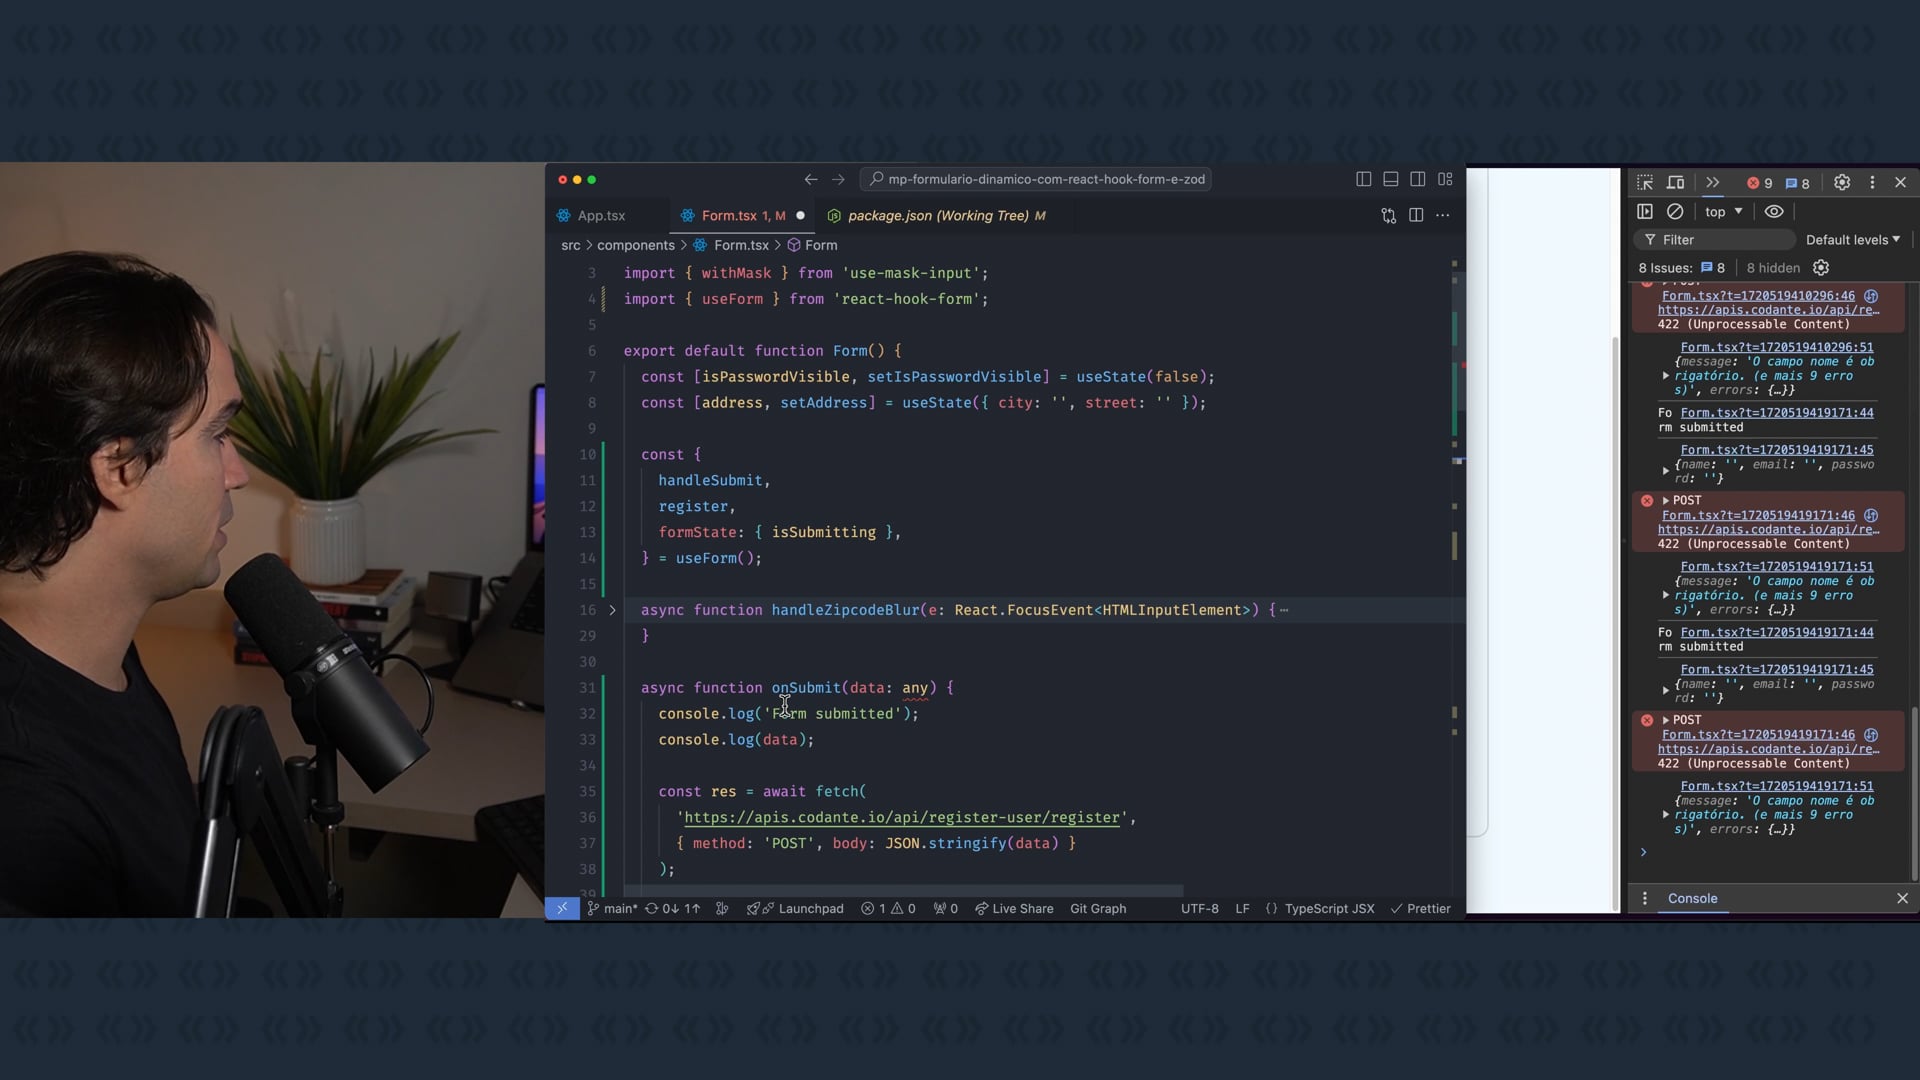1920x1080 pixels.
Task: Expand folded handleZipcodeBlur function
Action: coord(613,610)
